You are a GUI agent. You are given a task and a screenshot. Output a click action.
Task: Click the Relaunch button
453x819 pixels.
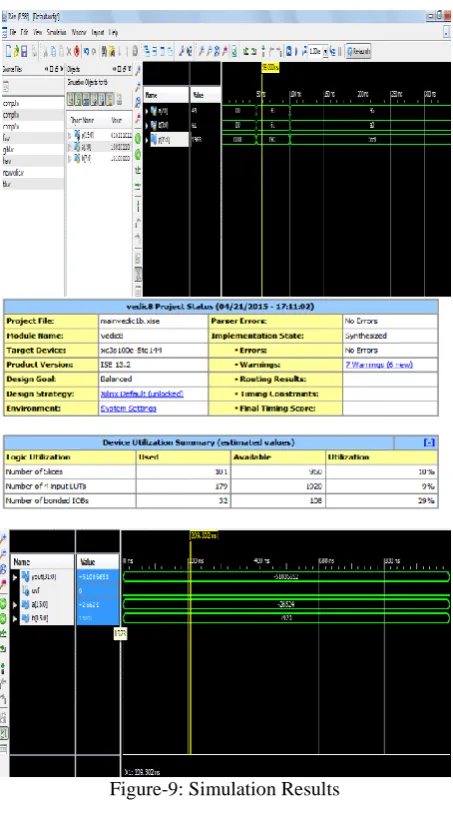[358, 51]
